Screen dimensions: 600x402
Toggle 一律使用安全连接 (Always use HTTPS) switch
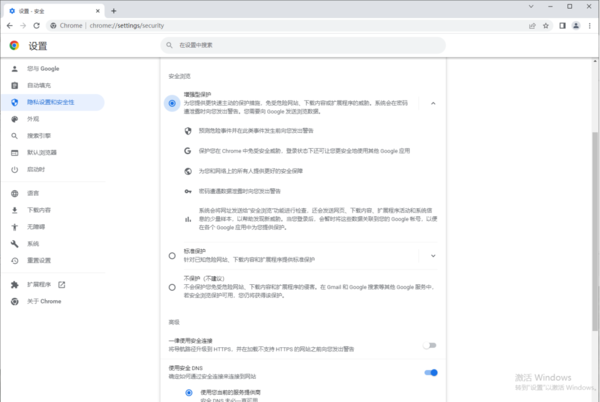pyautogui.click(x=430, y=344)
